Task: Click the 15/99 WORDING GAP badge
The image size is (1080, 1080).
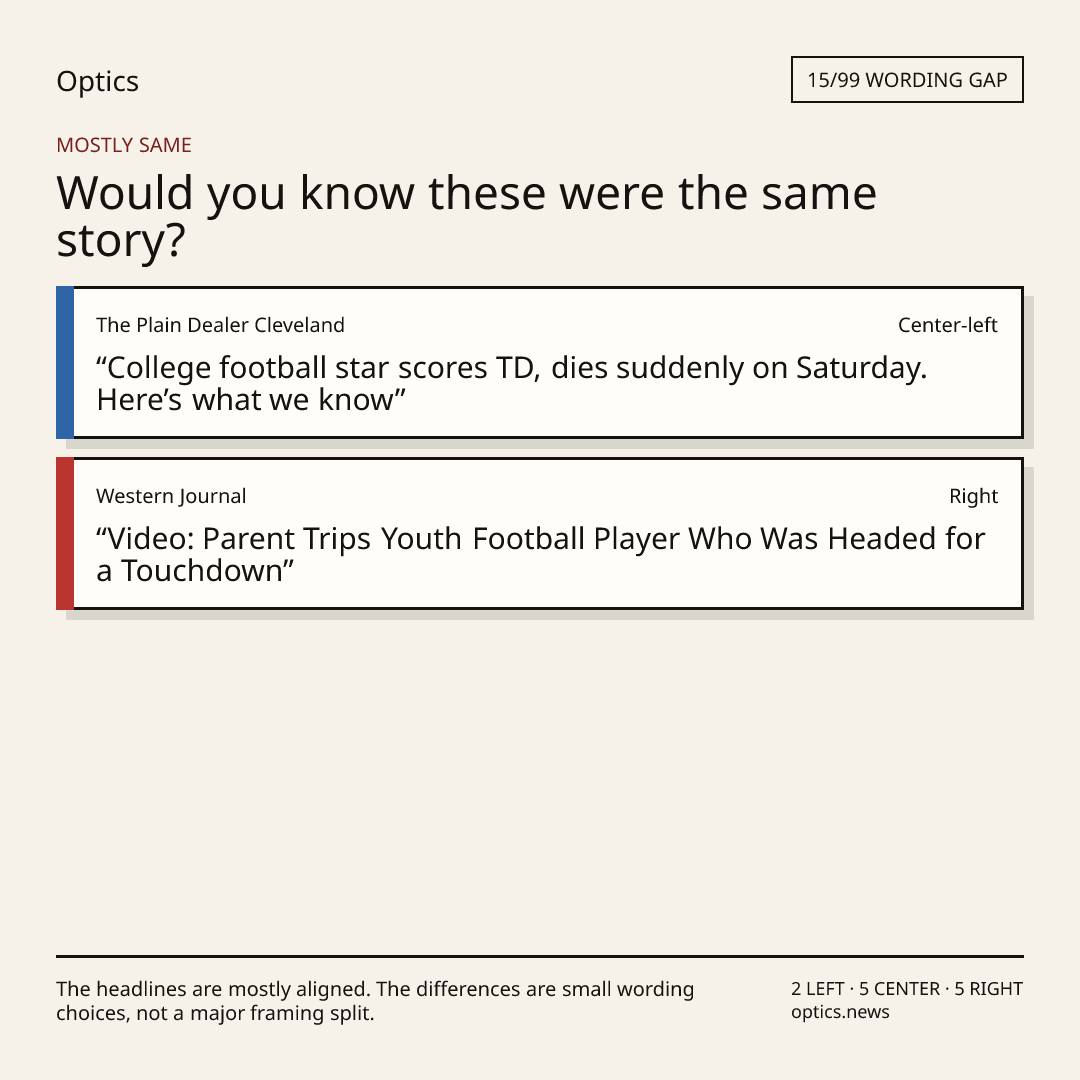Action: [x=907, y=80]
